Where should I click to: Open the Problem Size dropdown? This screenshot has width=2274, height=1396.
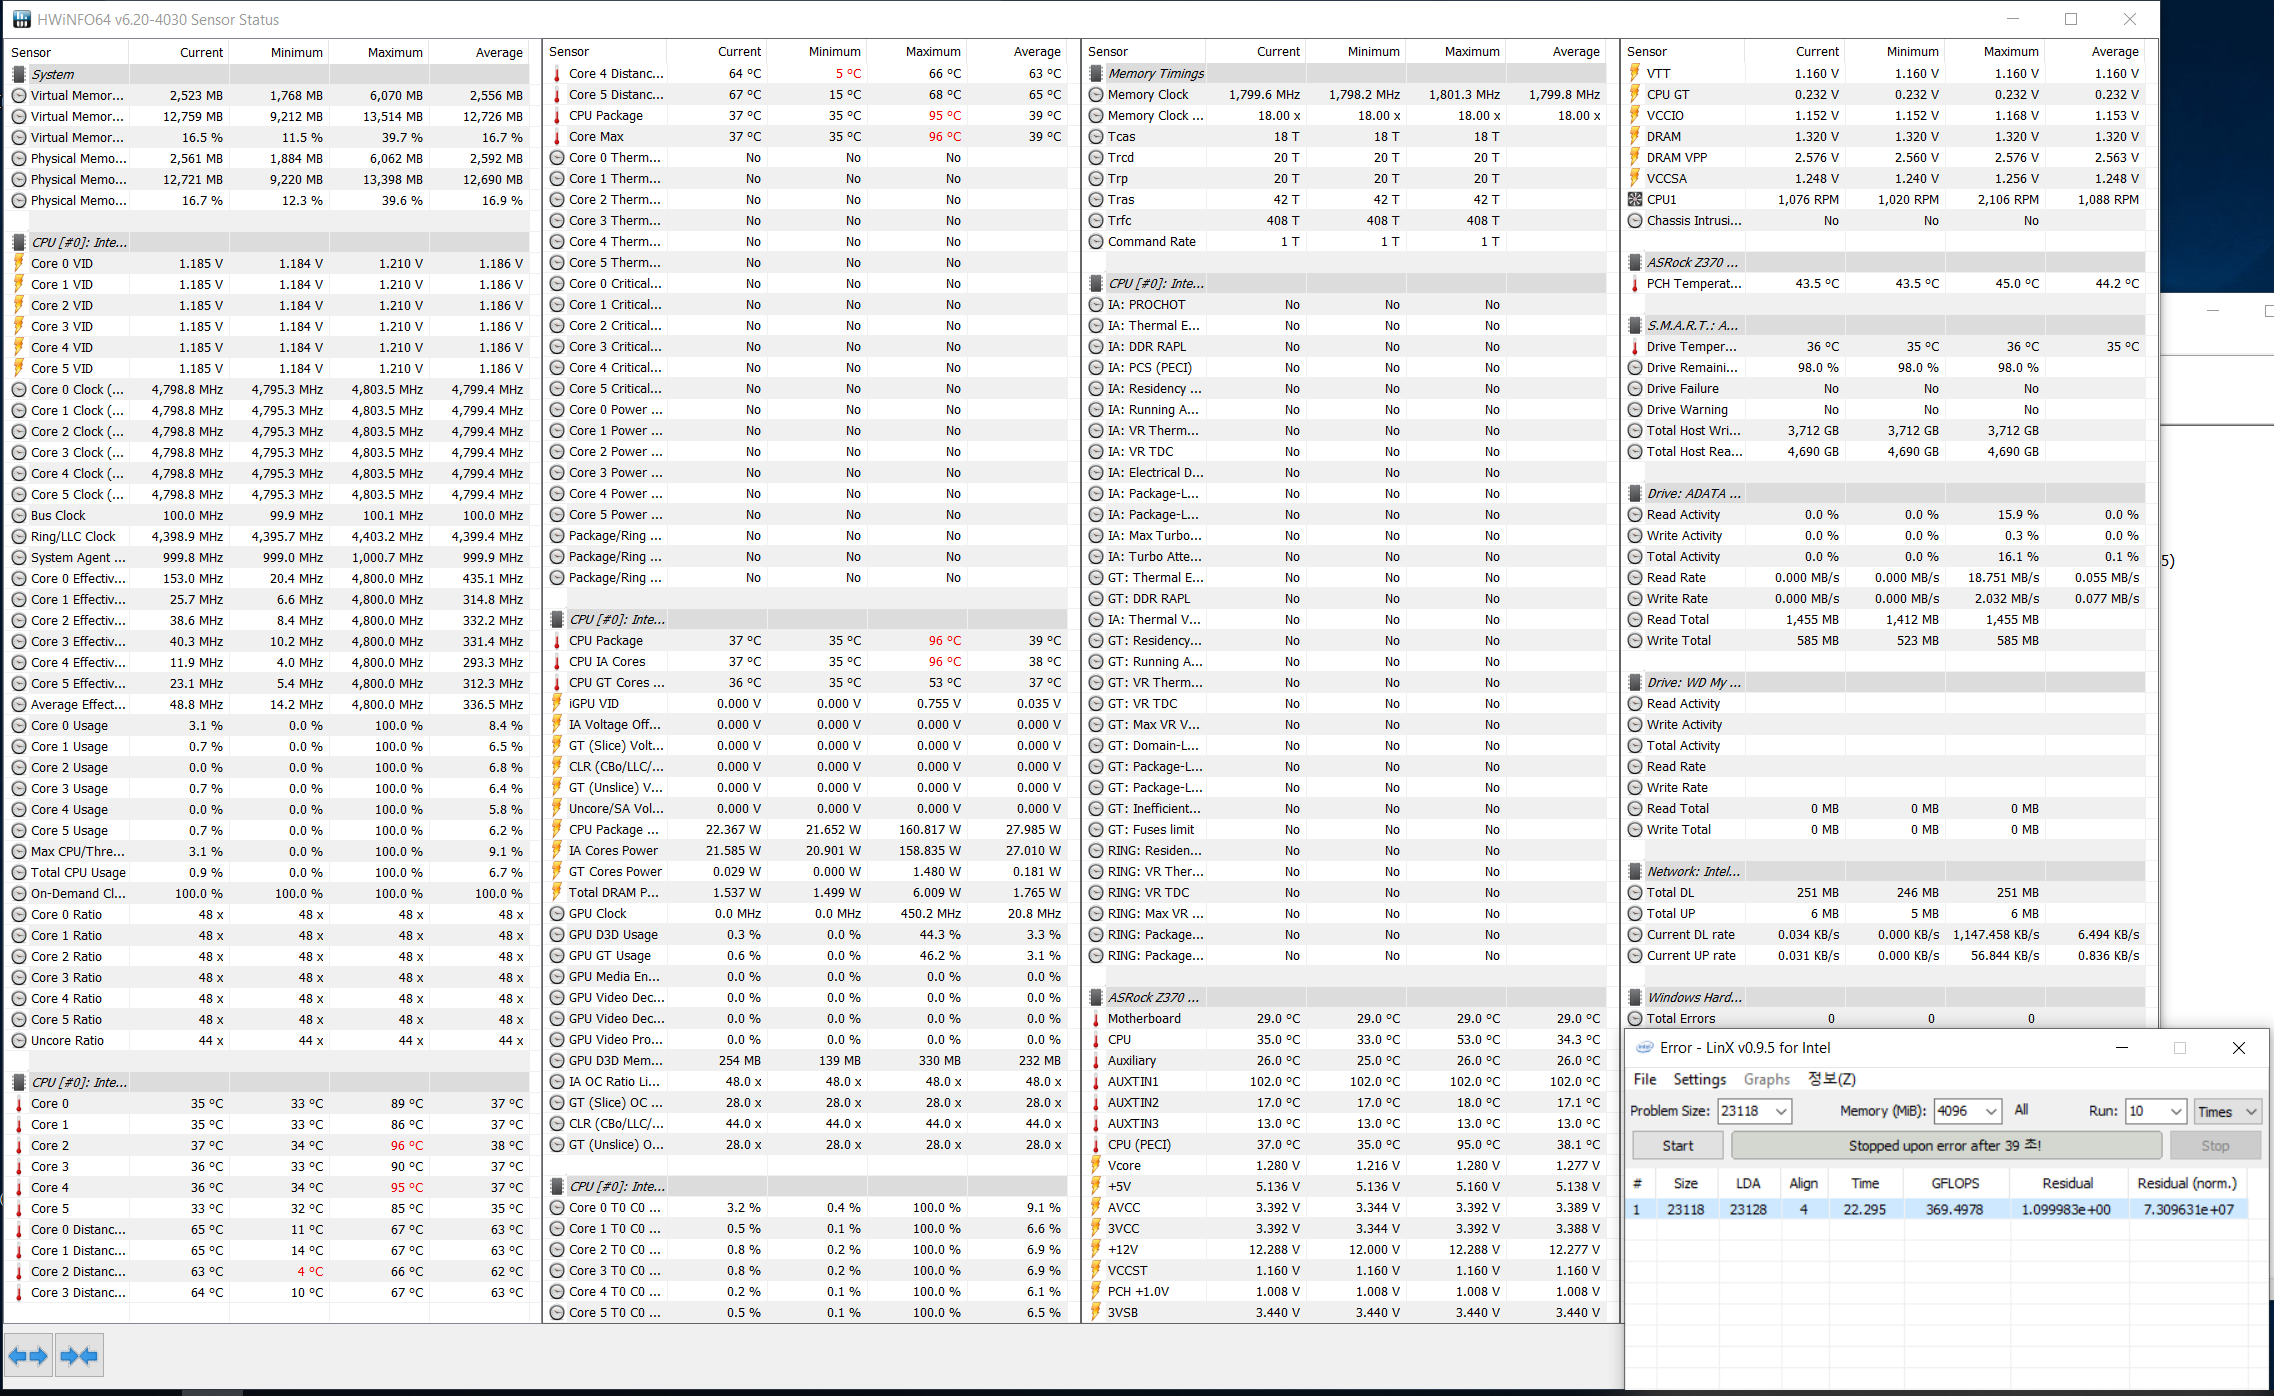click(1781, 1112)
